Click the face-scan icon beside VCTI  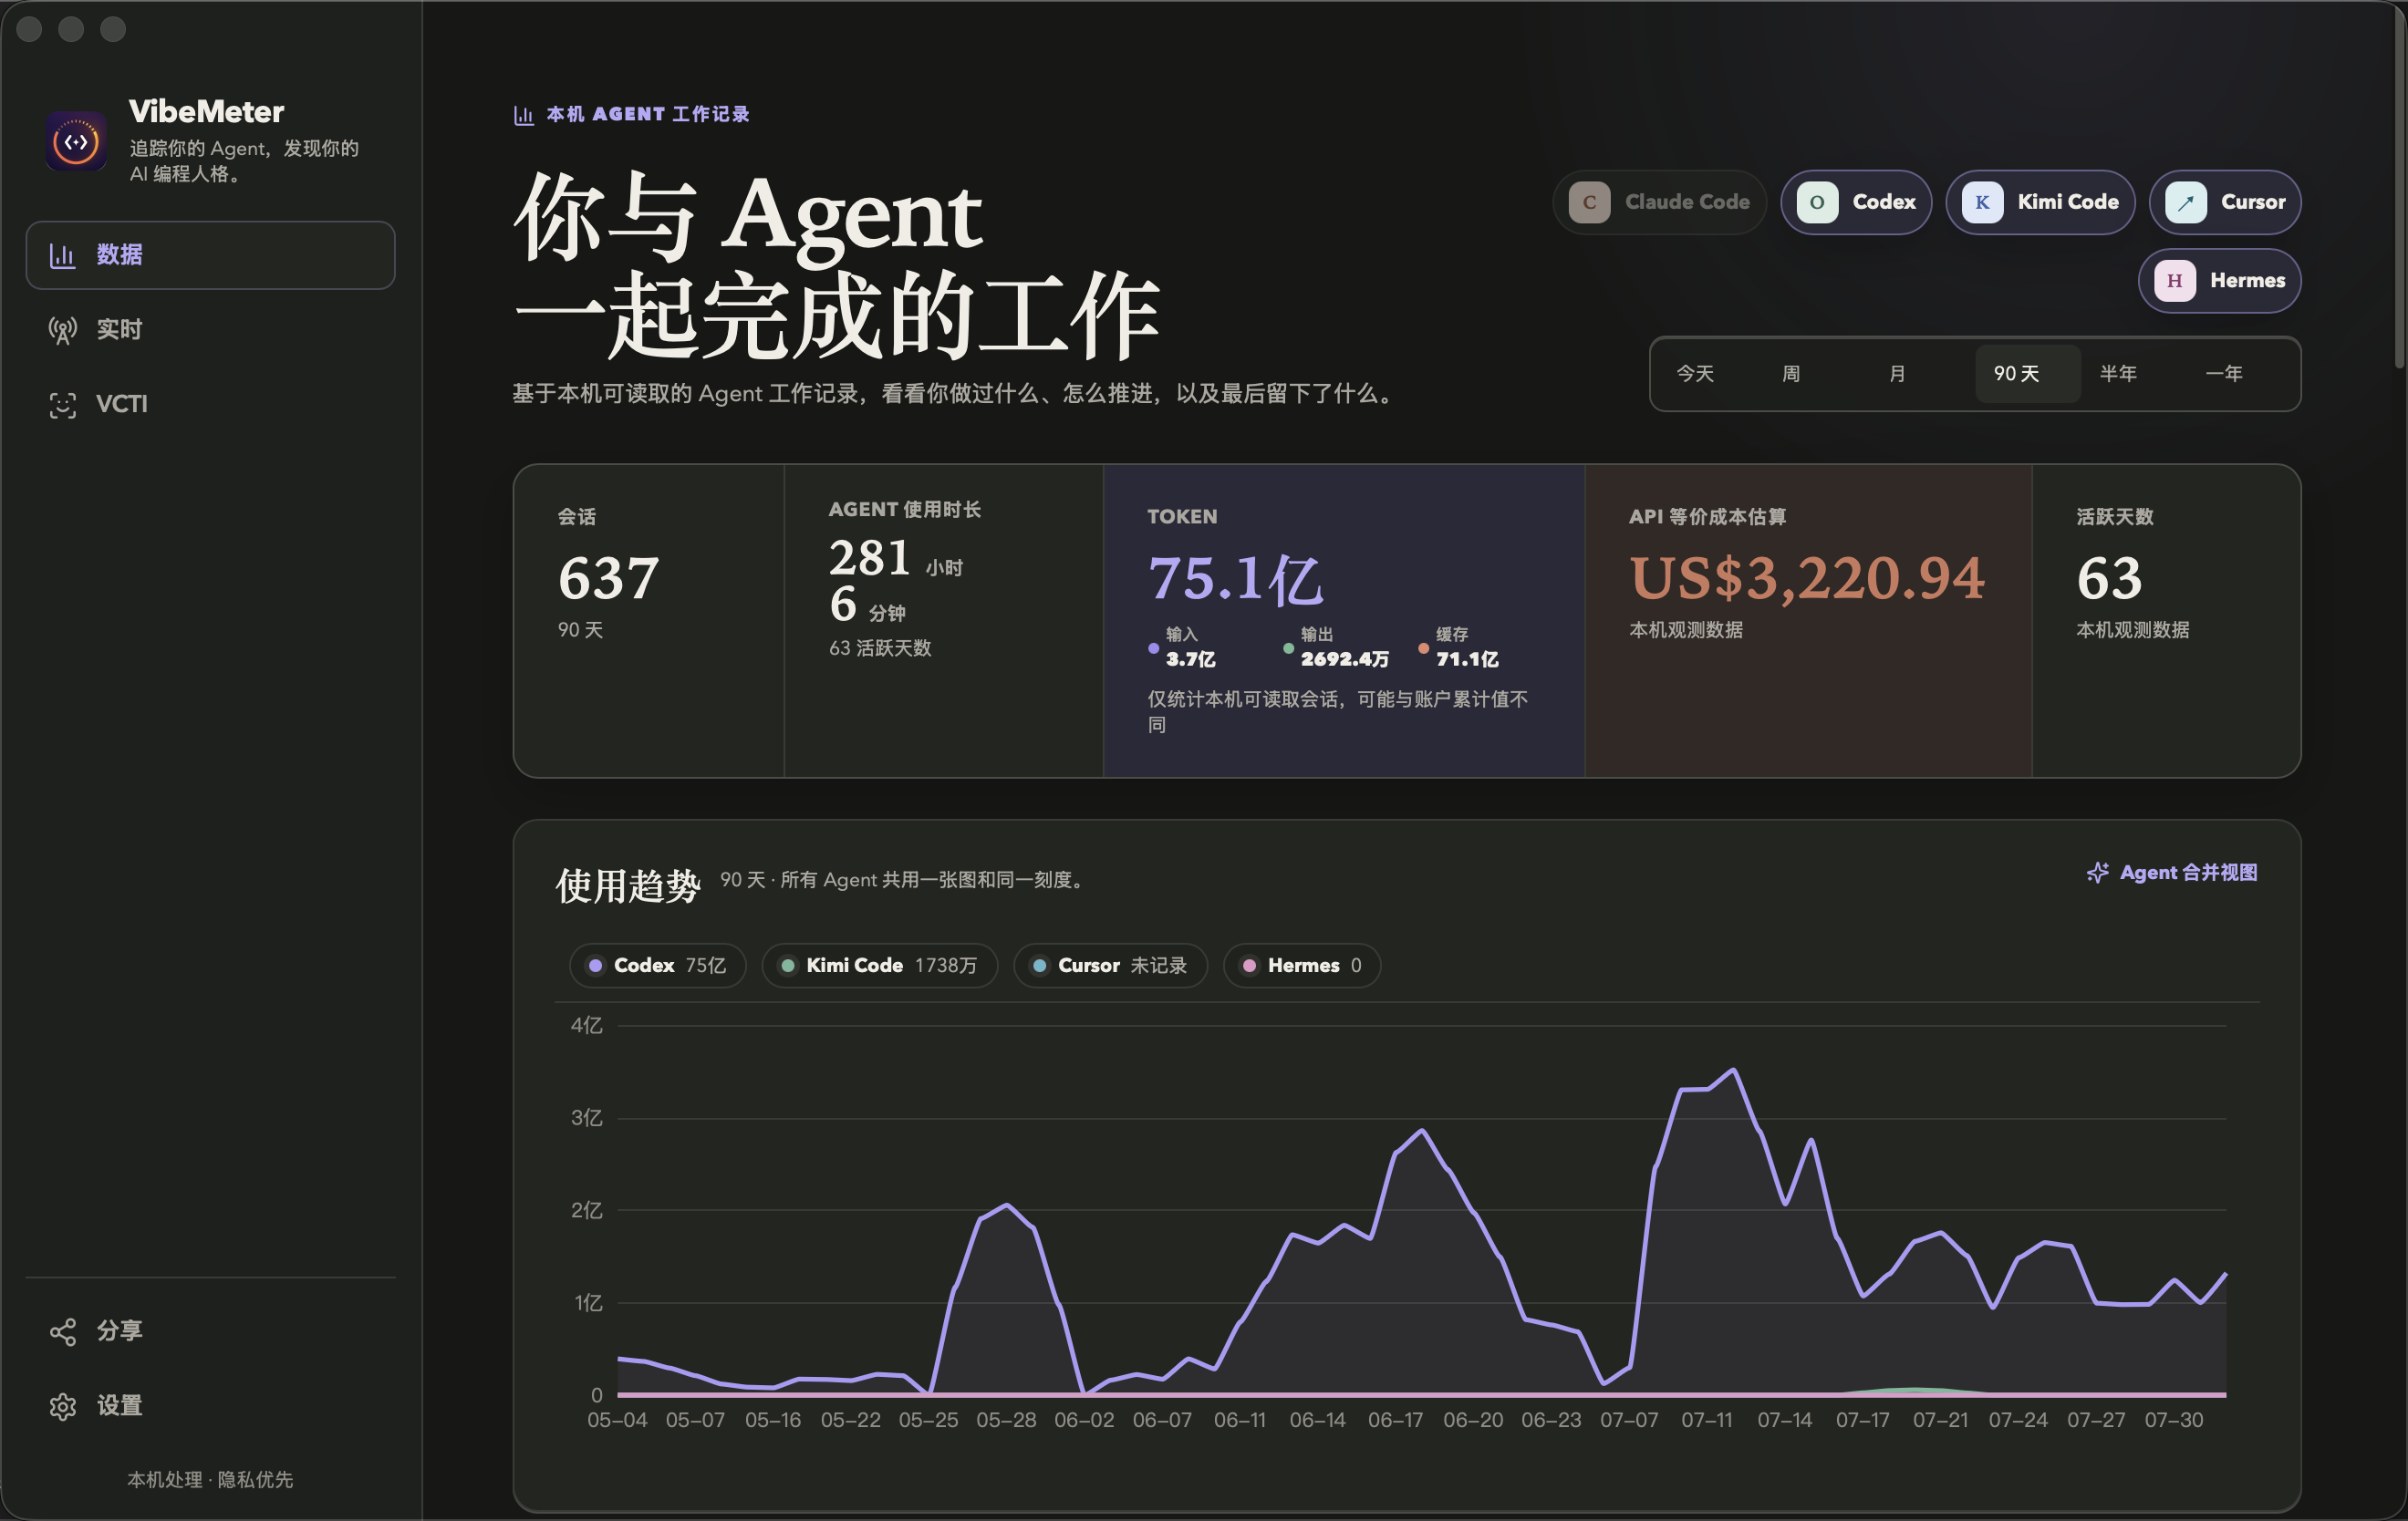pos(63,405)
